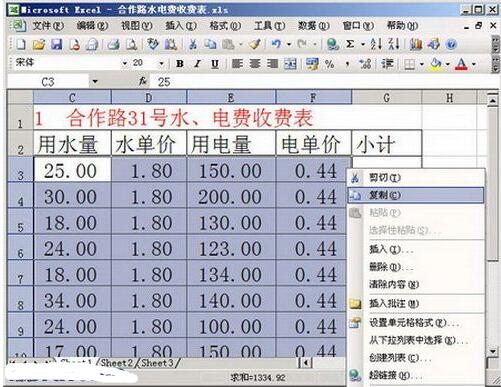Choose 剪切 in the context menu
Screen dimensions: 501x387
416,177
